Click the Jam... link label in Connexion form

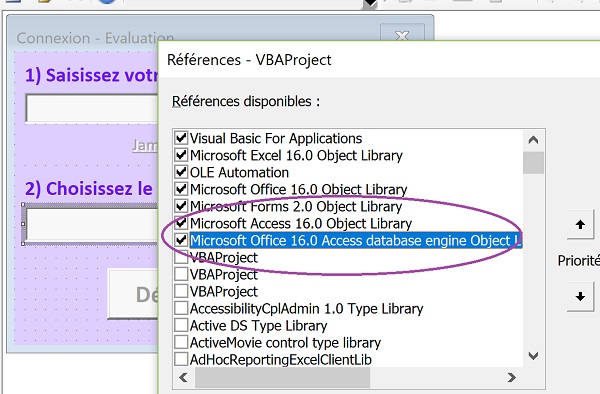click(145, 146)
